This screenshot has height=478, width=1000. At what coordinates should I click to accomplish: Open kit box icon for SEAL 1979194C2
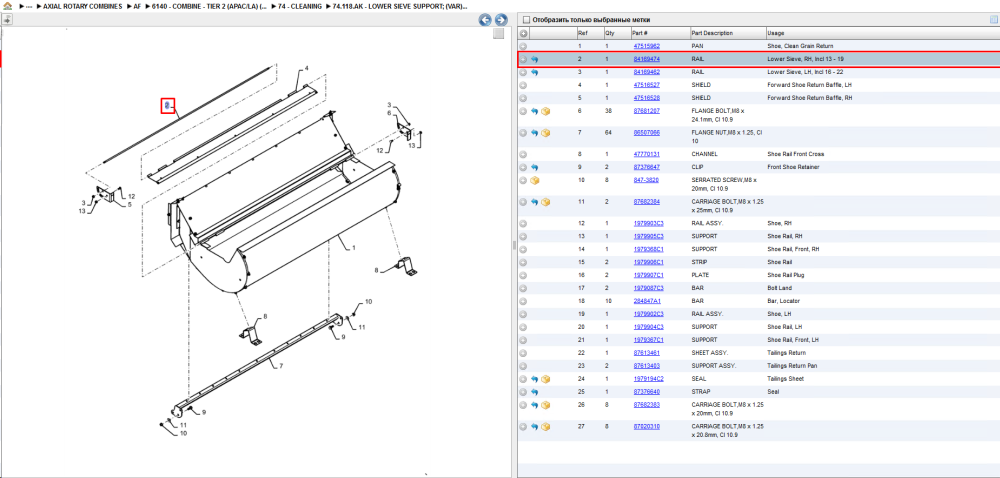point(545,379)
